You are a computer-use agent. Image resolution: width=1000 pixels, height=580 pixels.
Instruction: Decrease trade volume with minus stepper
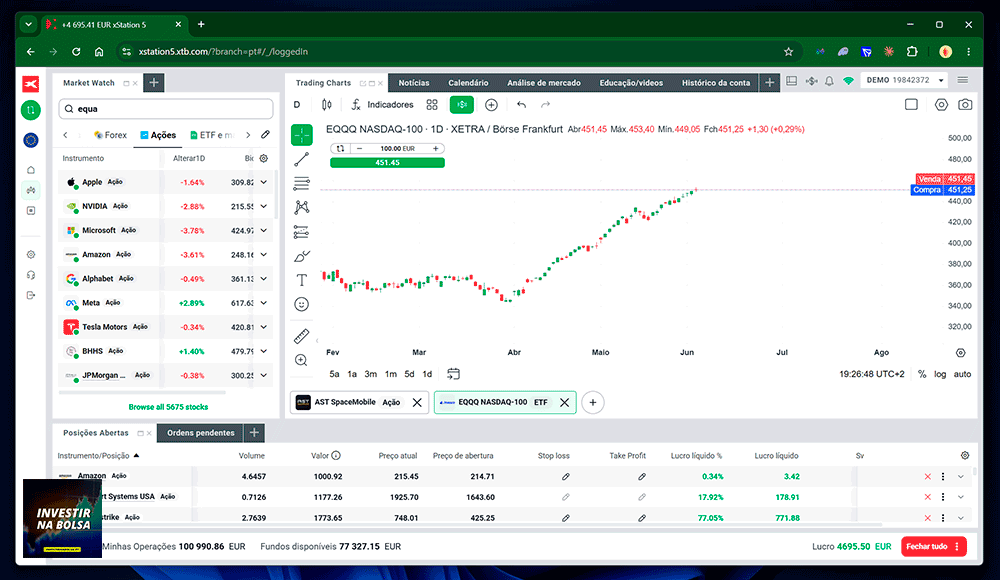(x=360, y=149)
